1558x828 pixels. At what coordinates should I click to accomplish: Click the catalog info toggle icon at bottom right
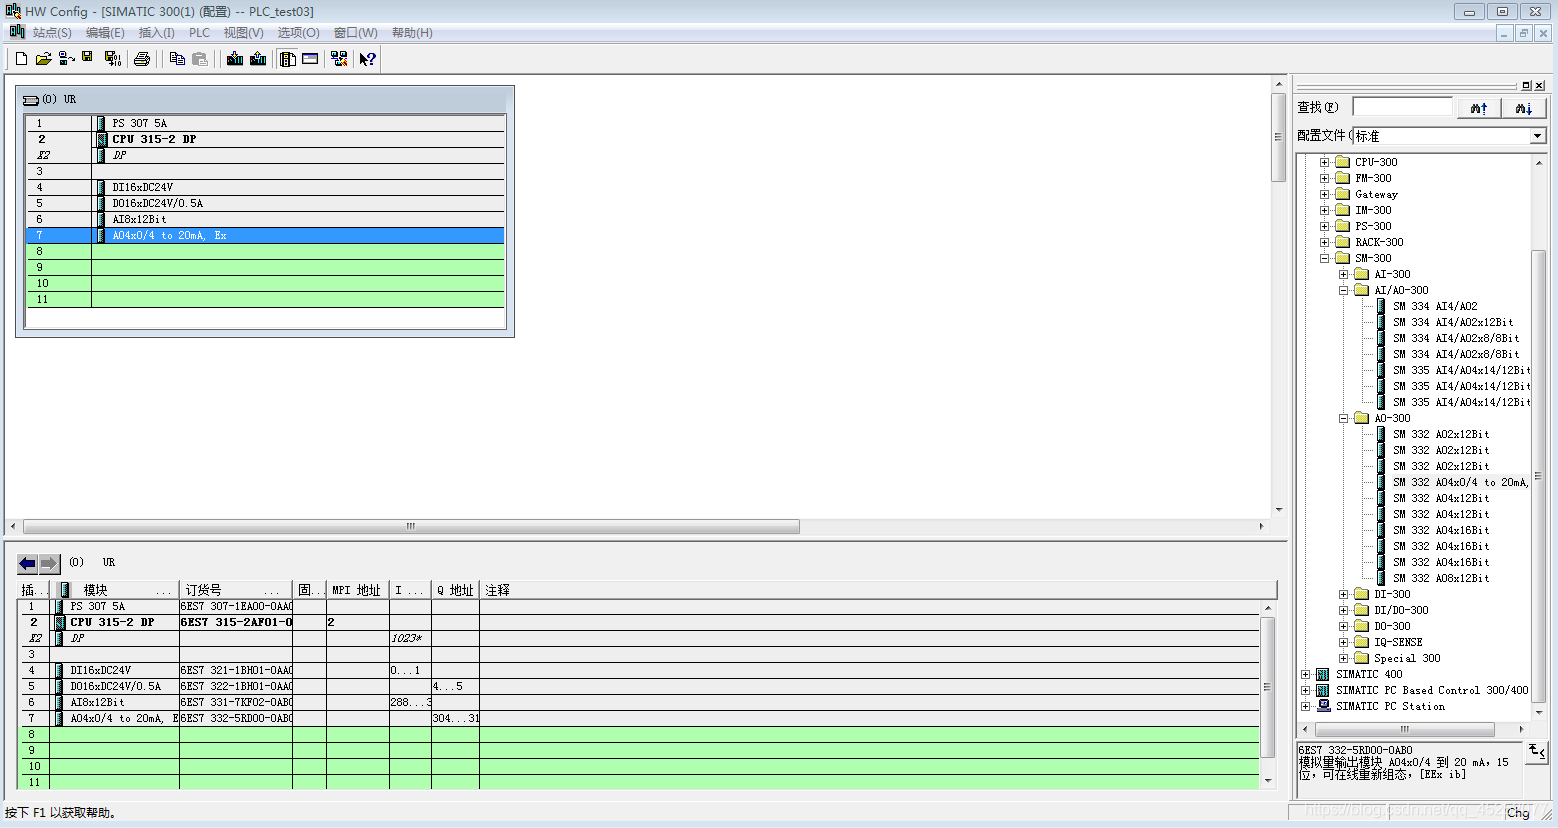(x=1537, y=752)
